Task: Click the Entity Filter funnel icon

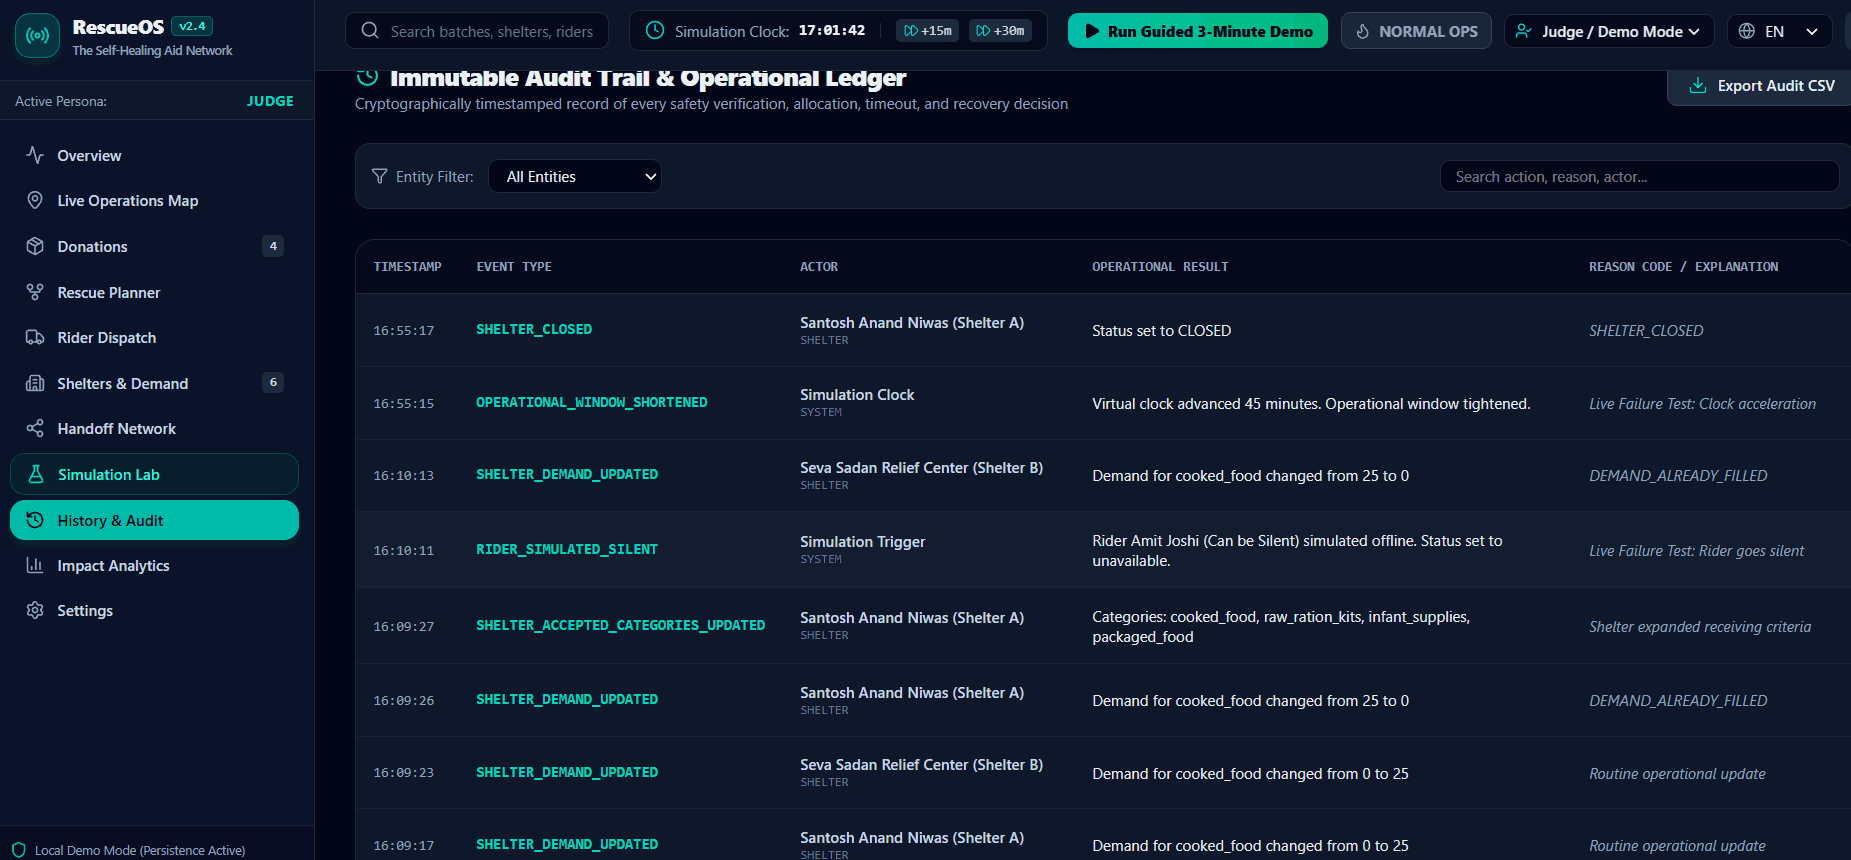Action: 380,176
